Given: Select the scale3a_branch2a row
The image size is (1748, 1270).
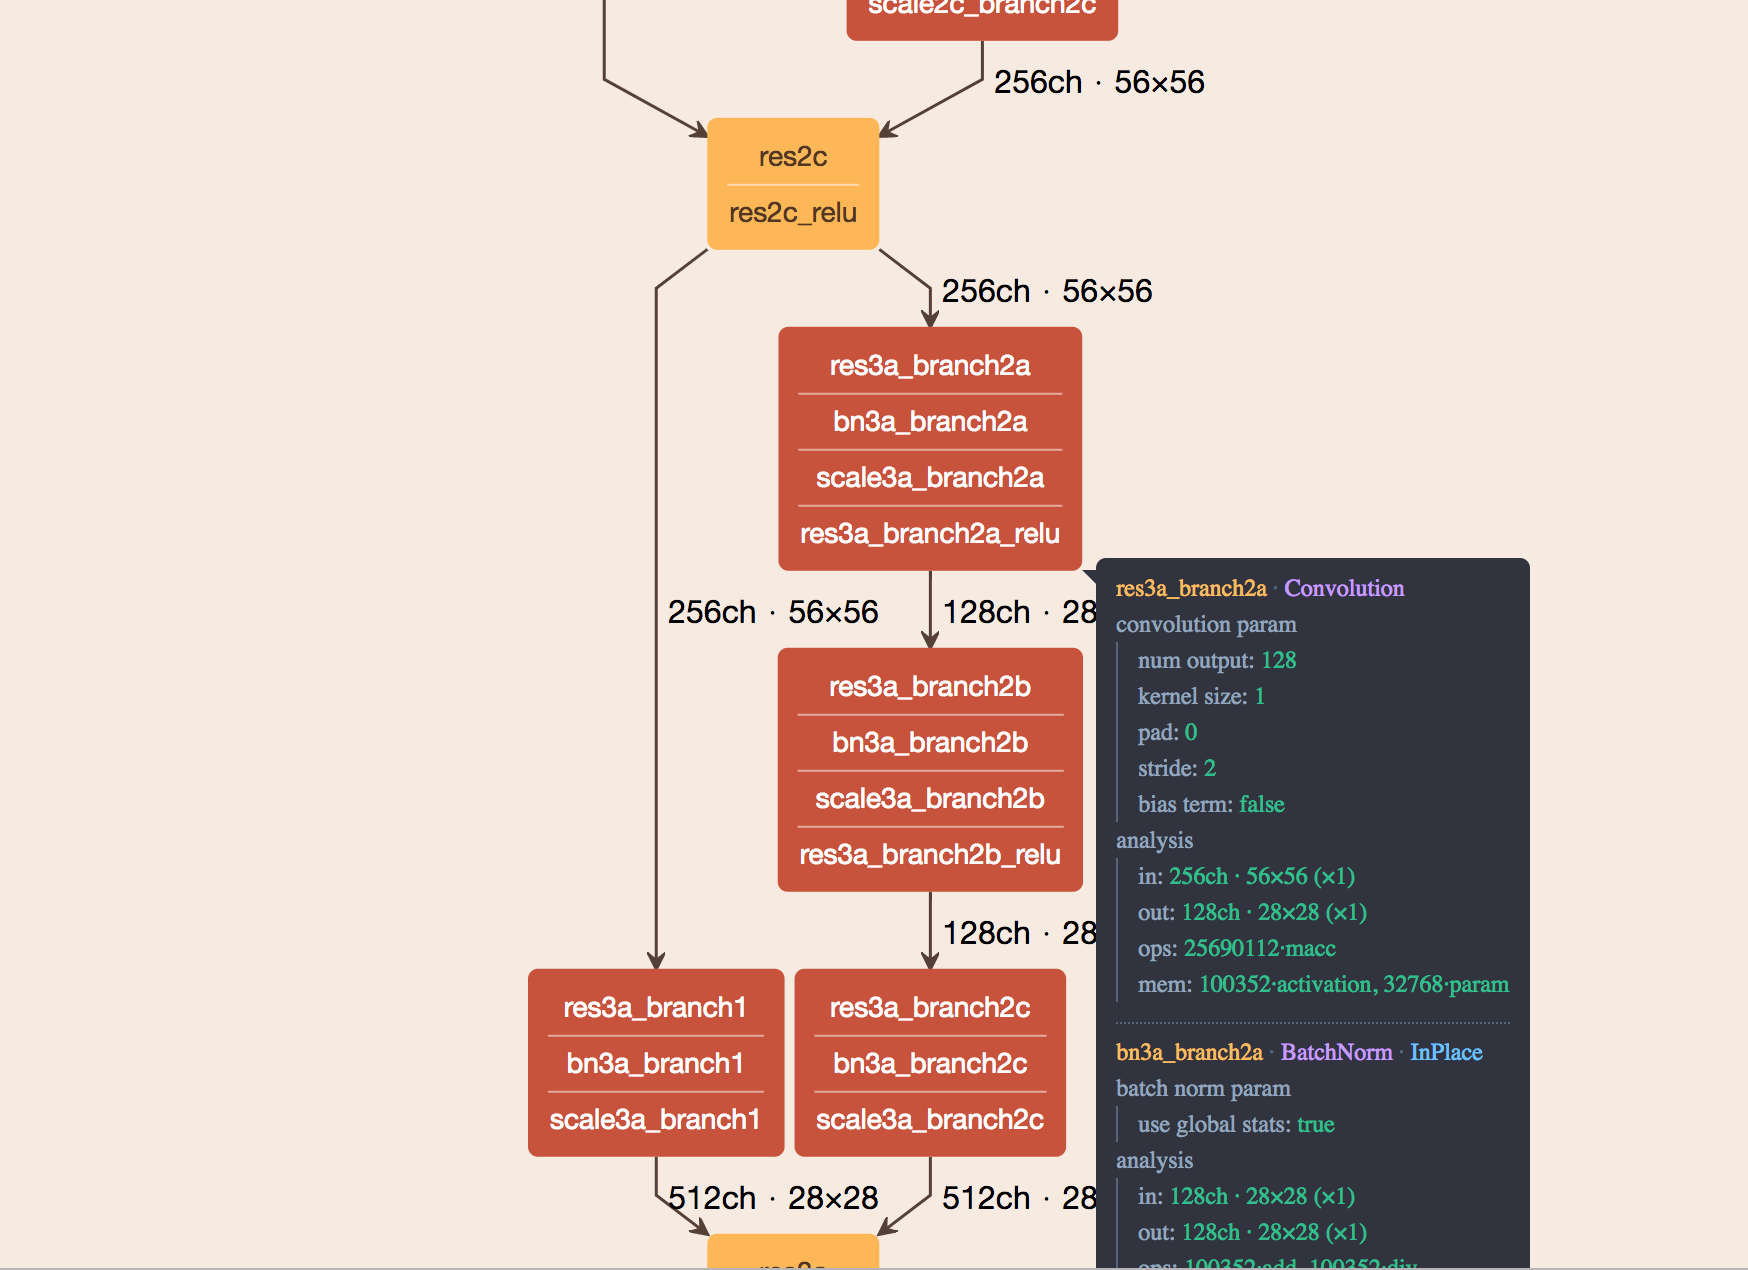Looking at the screenshot, I should 928,478.
